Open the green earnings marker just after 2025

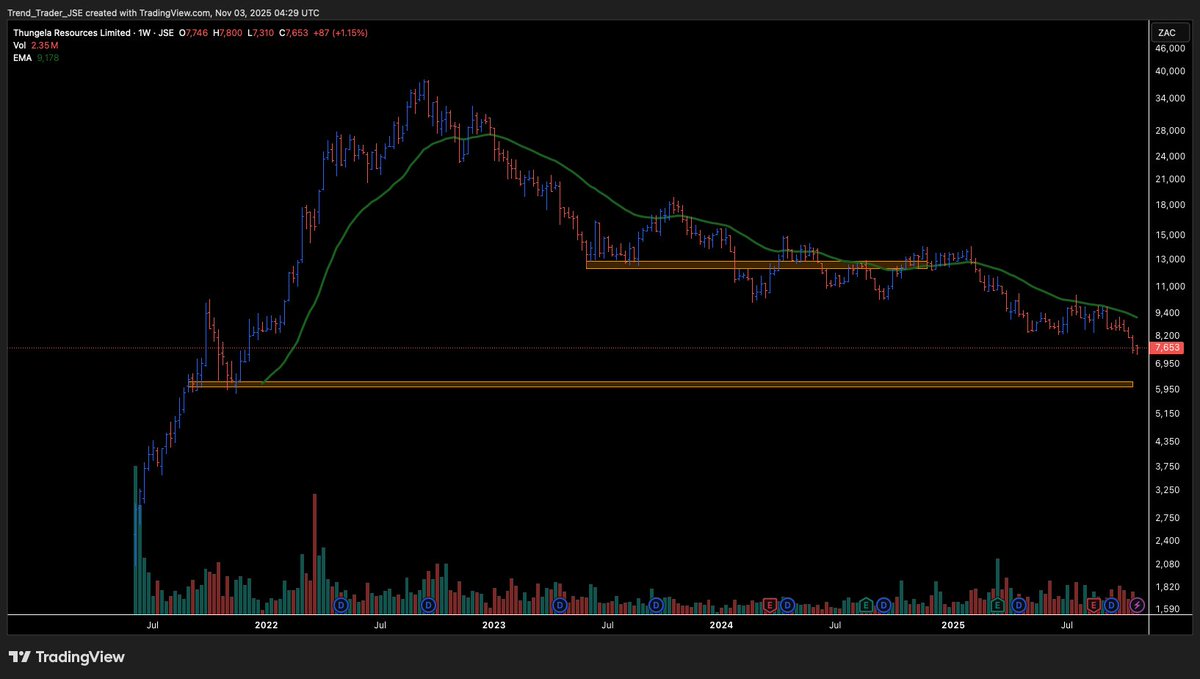(997, 605)
